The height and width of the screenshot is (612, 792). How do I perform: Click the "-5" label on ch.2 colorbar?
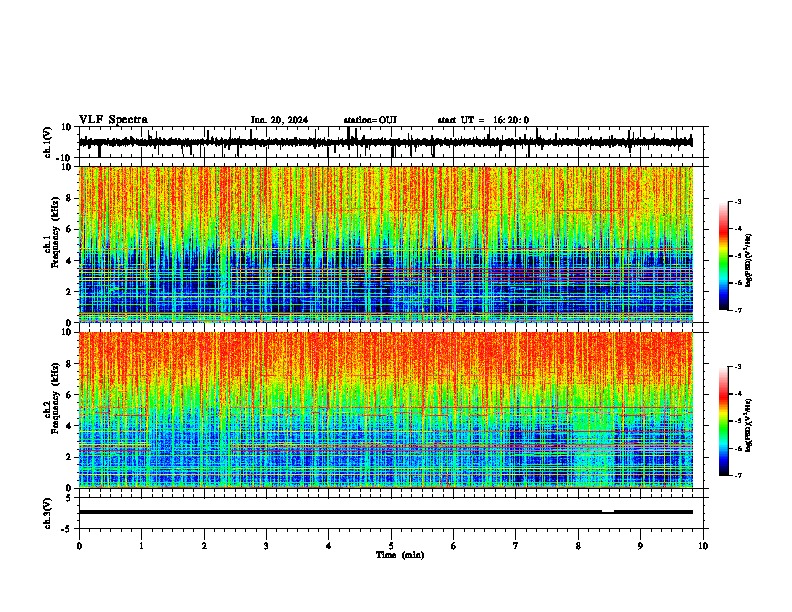point(738,421)
